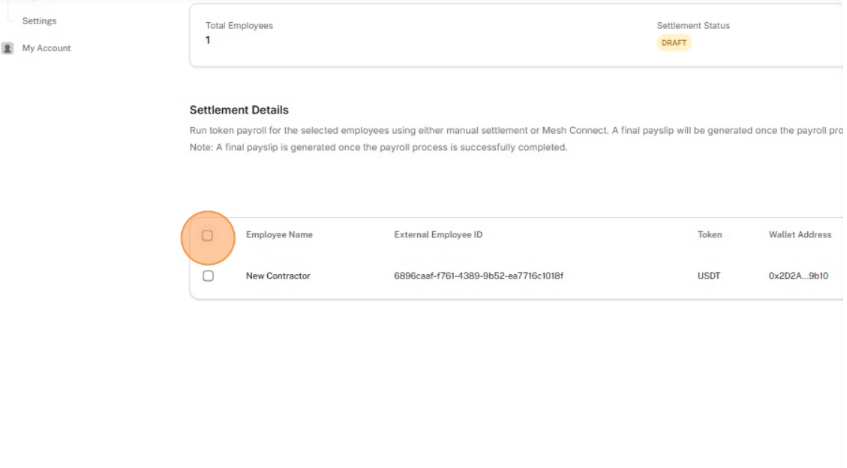
Task: Check the New Contractor row checkbox
Action: coord(208,276)
